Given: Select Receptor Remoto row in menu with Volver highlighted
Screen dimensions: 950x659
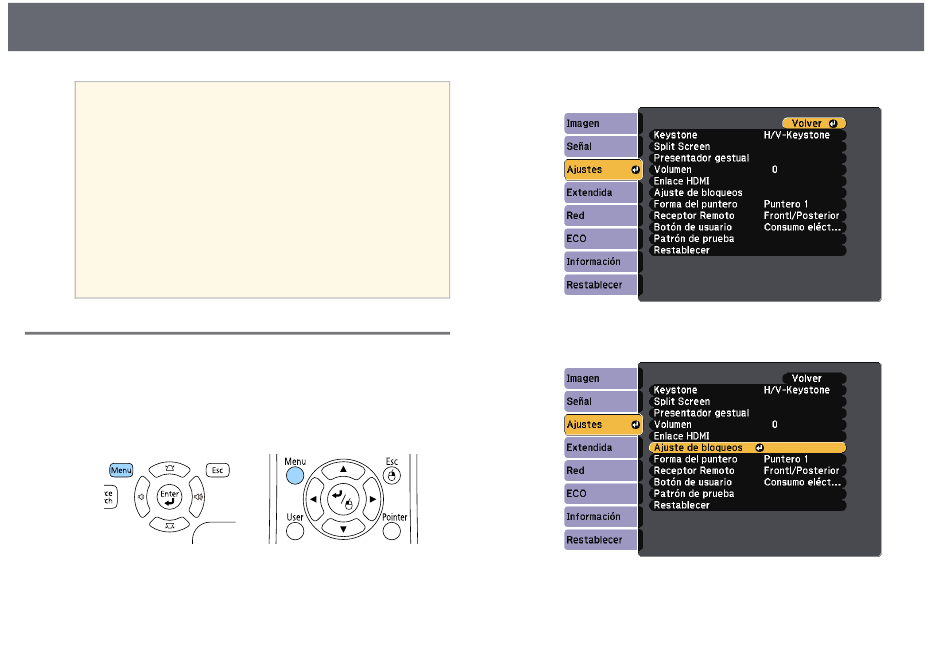Looking at the screenshot, I should (x=747, y=216).
